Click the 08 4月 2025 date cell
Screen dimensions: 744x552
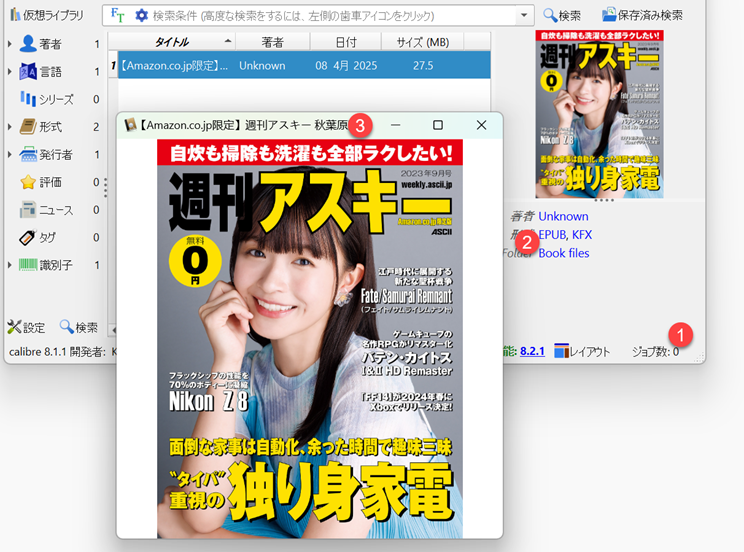[x=346, y=65]
